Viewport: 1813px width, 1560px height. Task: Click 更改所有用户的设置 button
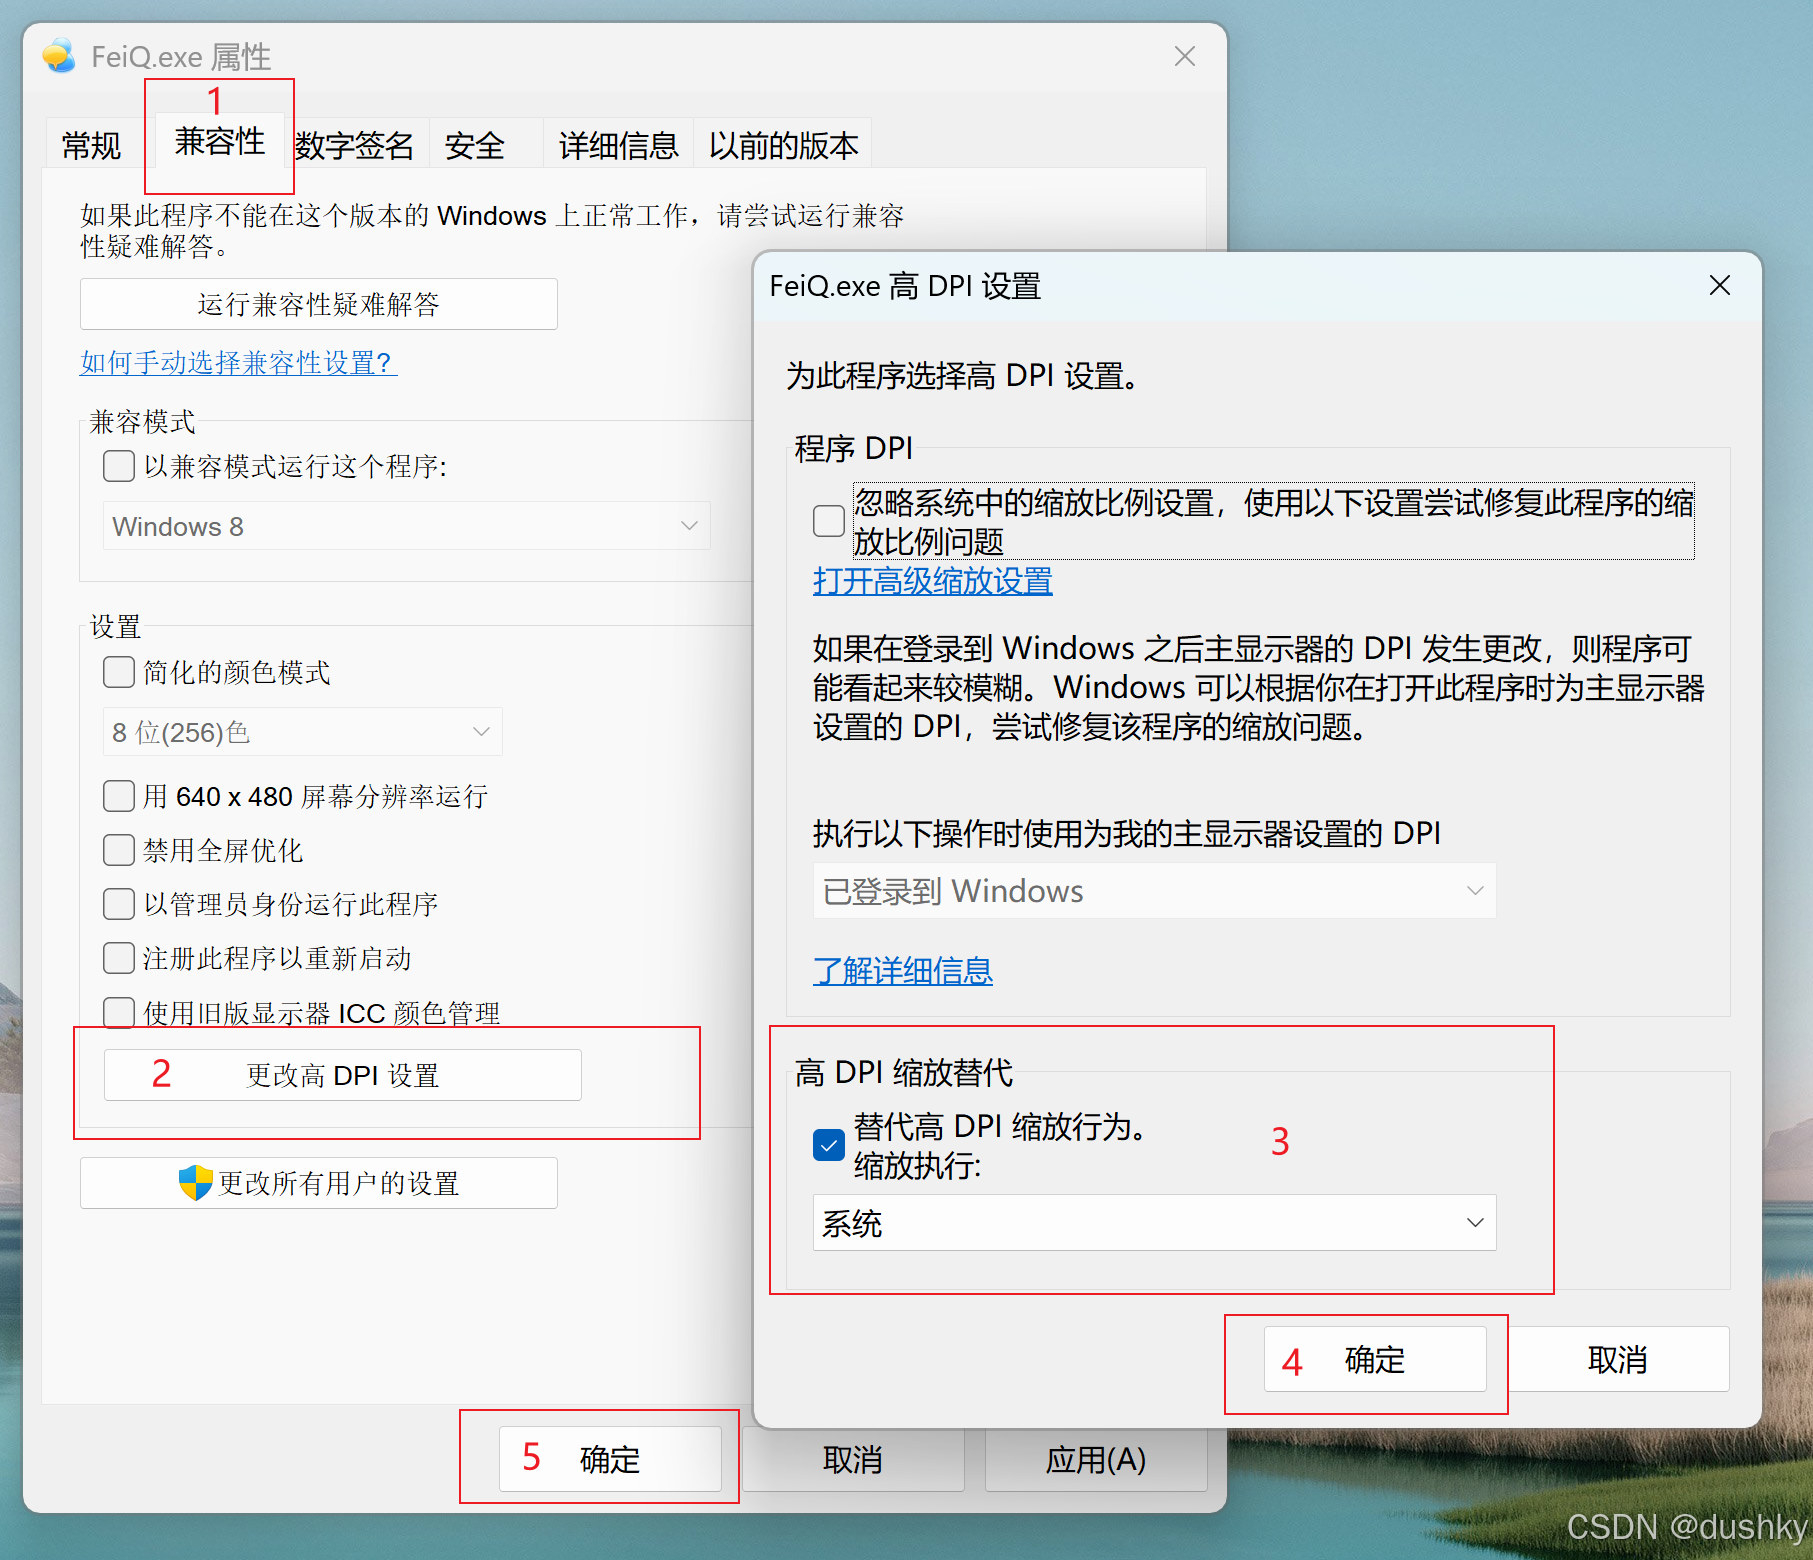click(319, 1183)
